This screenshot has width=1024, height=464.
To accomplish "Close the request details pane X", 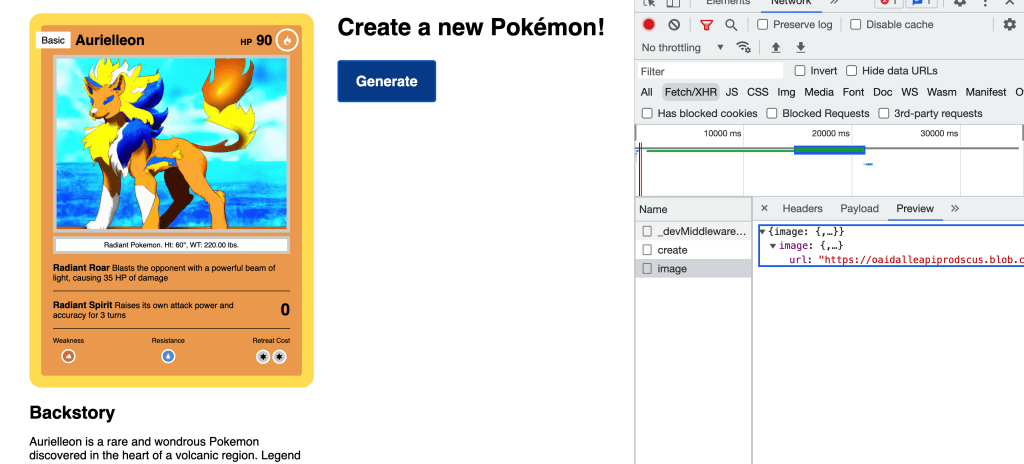I will point(764,208).
